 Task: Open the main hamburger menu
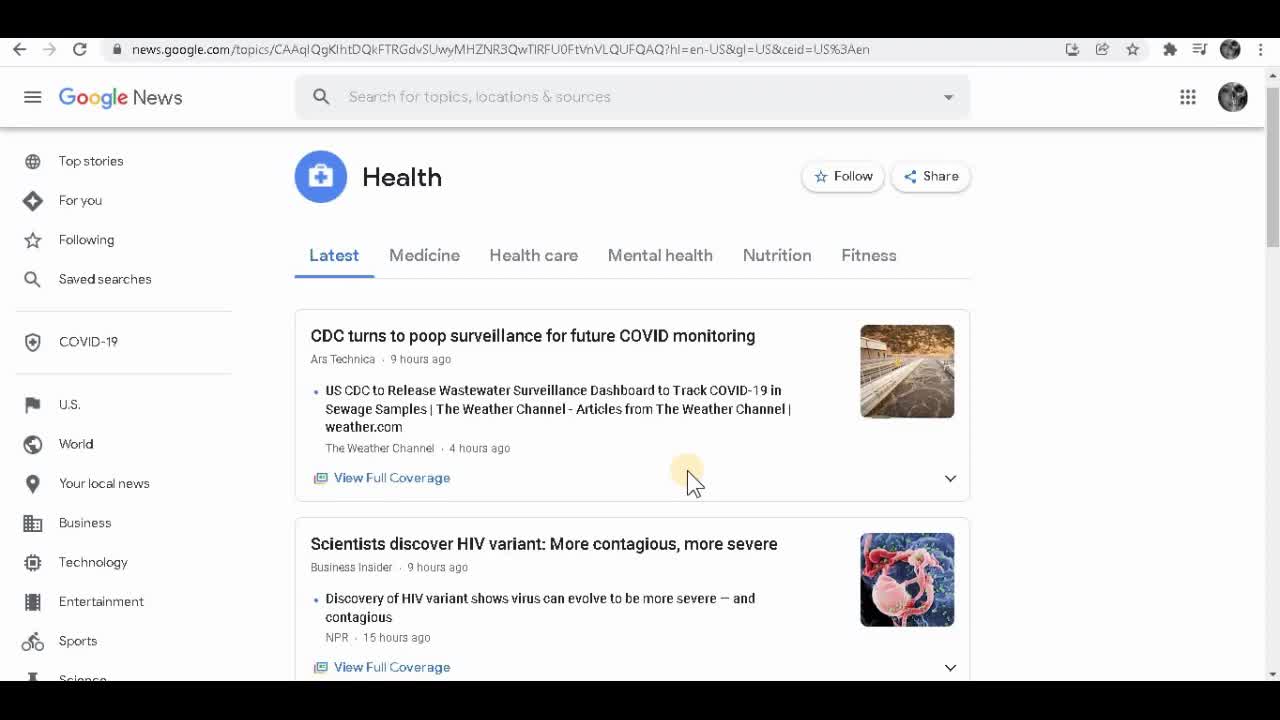(33, 97)
